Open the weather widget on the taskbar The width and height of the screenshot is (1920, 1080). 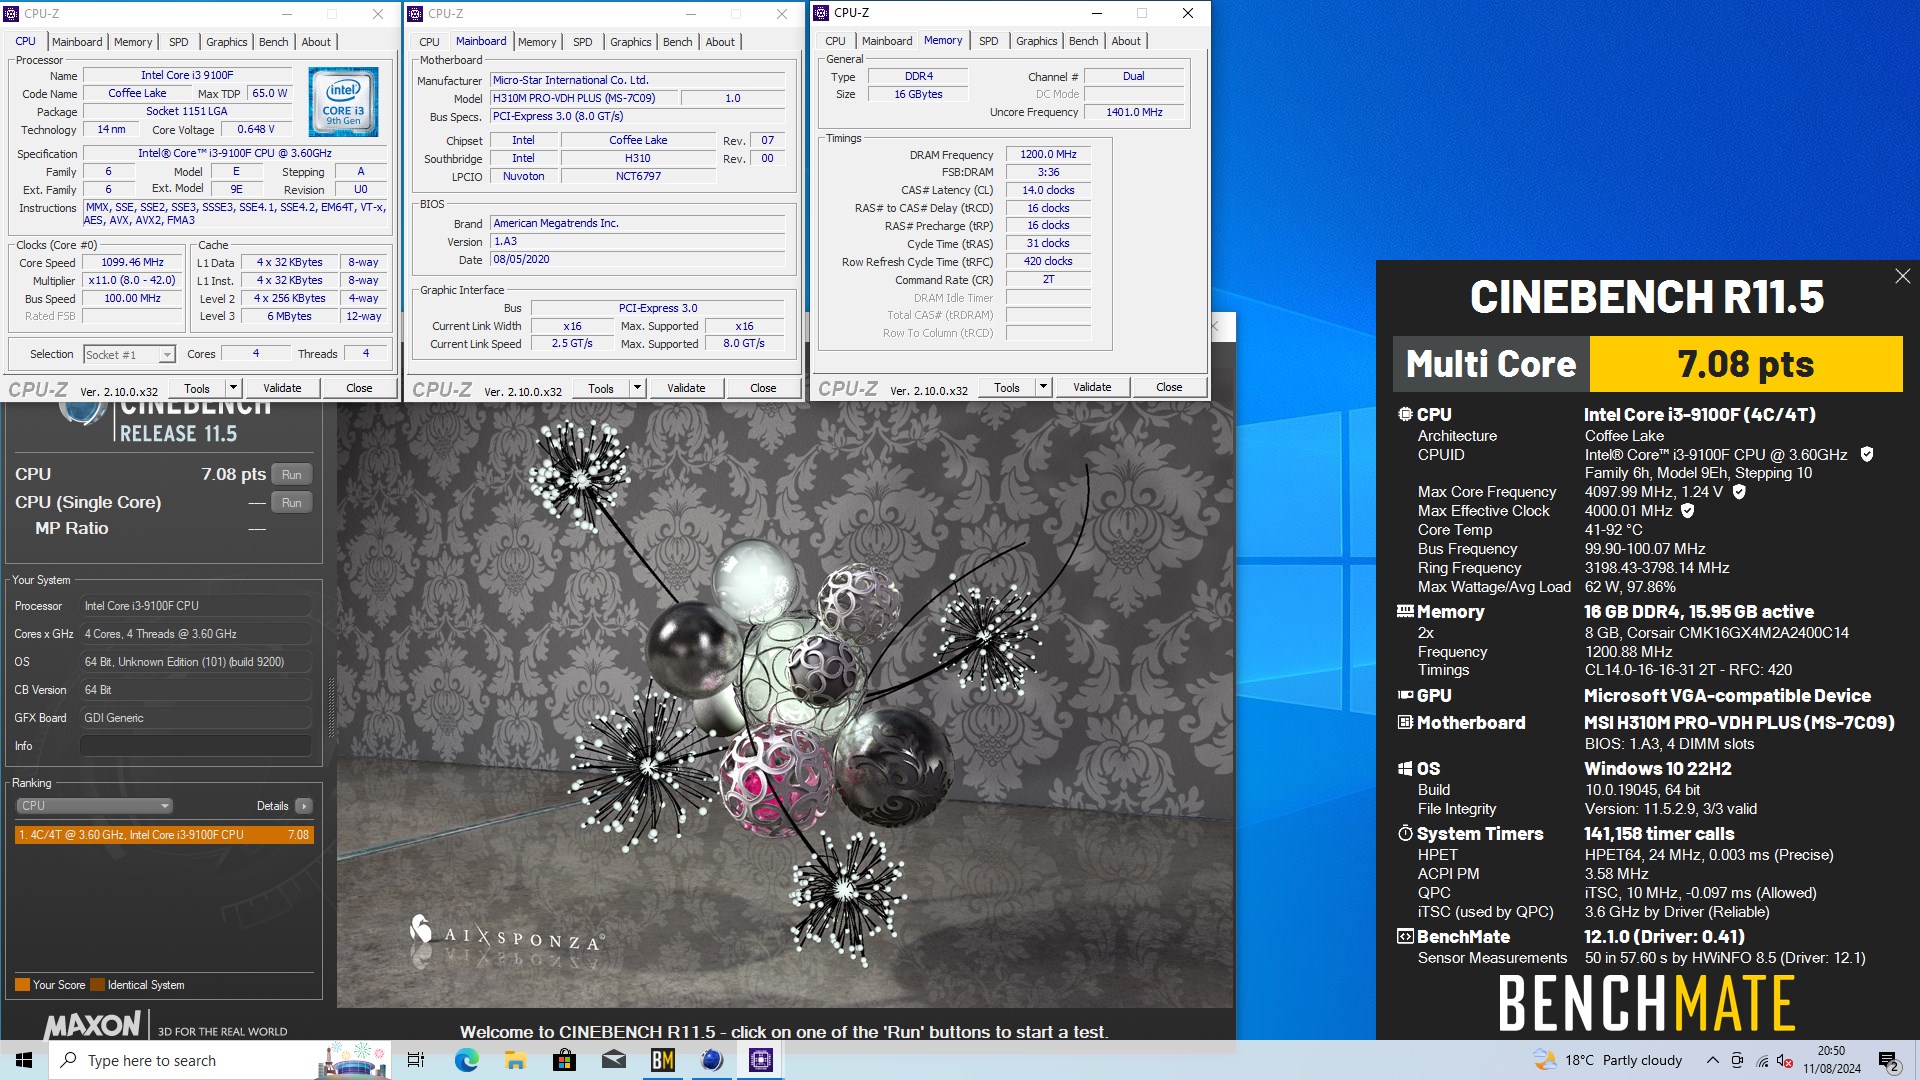pyautogui.click(x=1608, y=1060)
